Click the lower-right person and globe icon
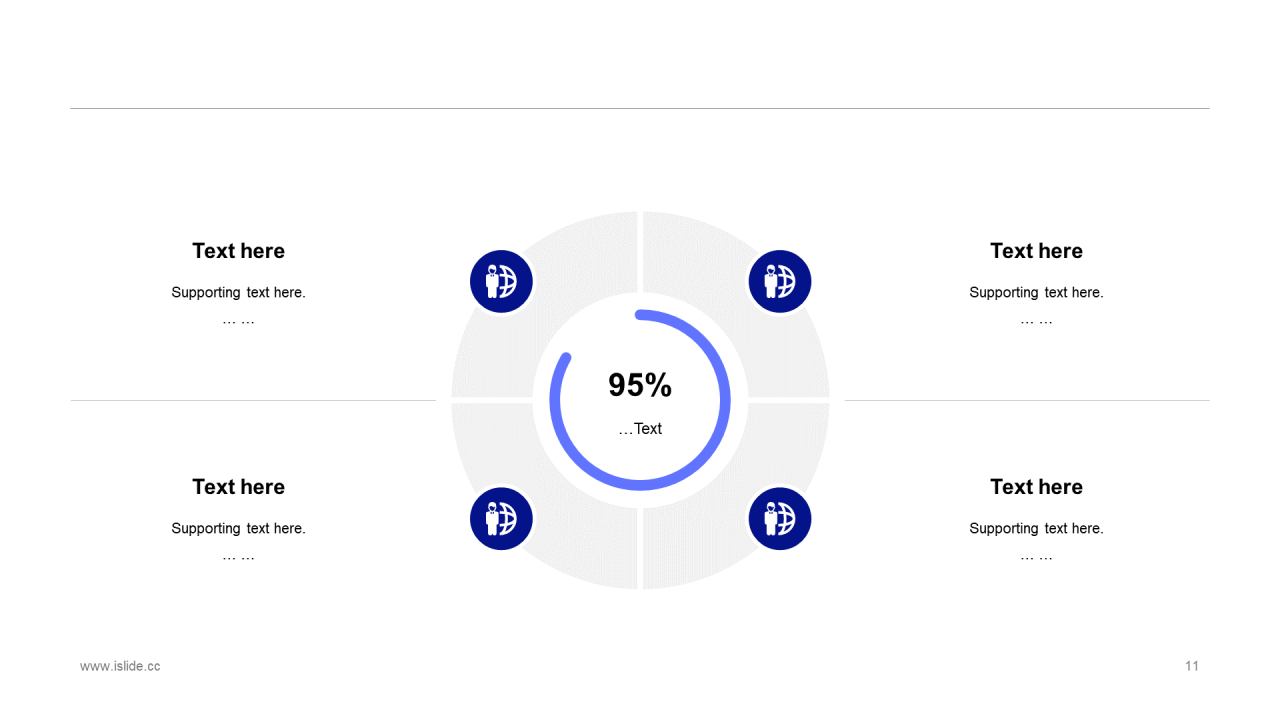This screenshot has height=720, width=1280. coord(779,518)
